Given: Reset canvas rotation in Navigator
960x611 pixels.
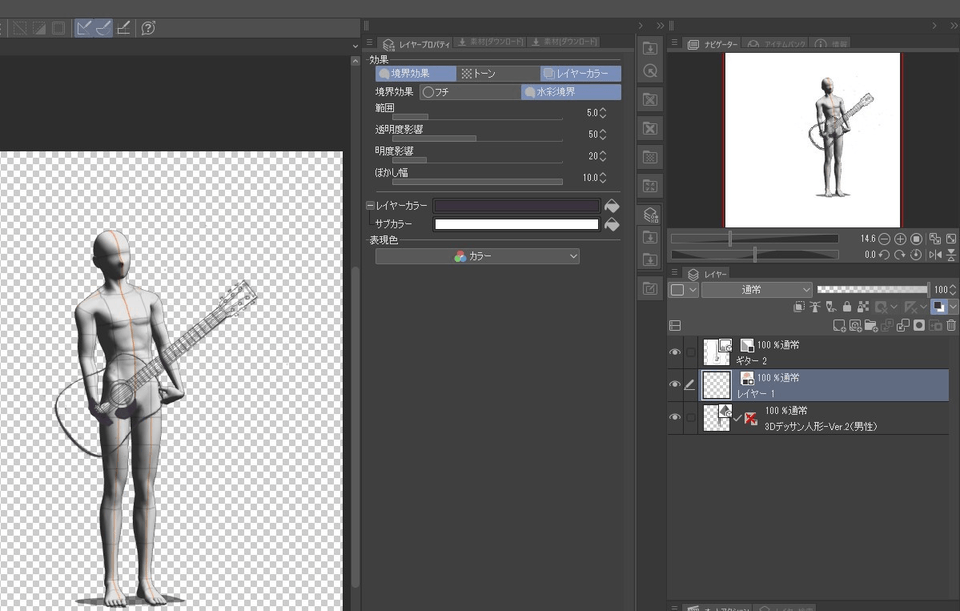Looking at the screenshot, I should [916, 255].
